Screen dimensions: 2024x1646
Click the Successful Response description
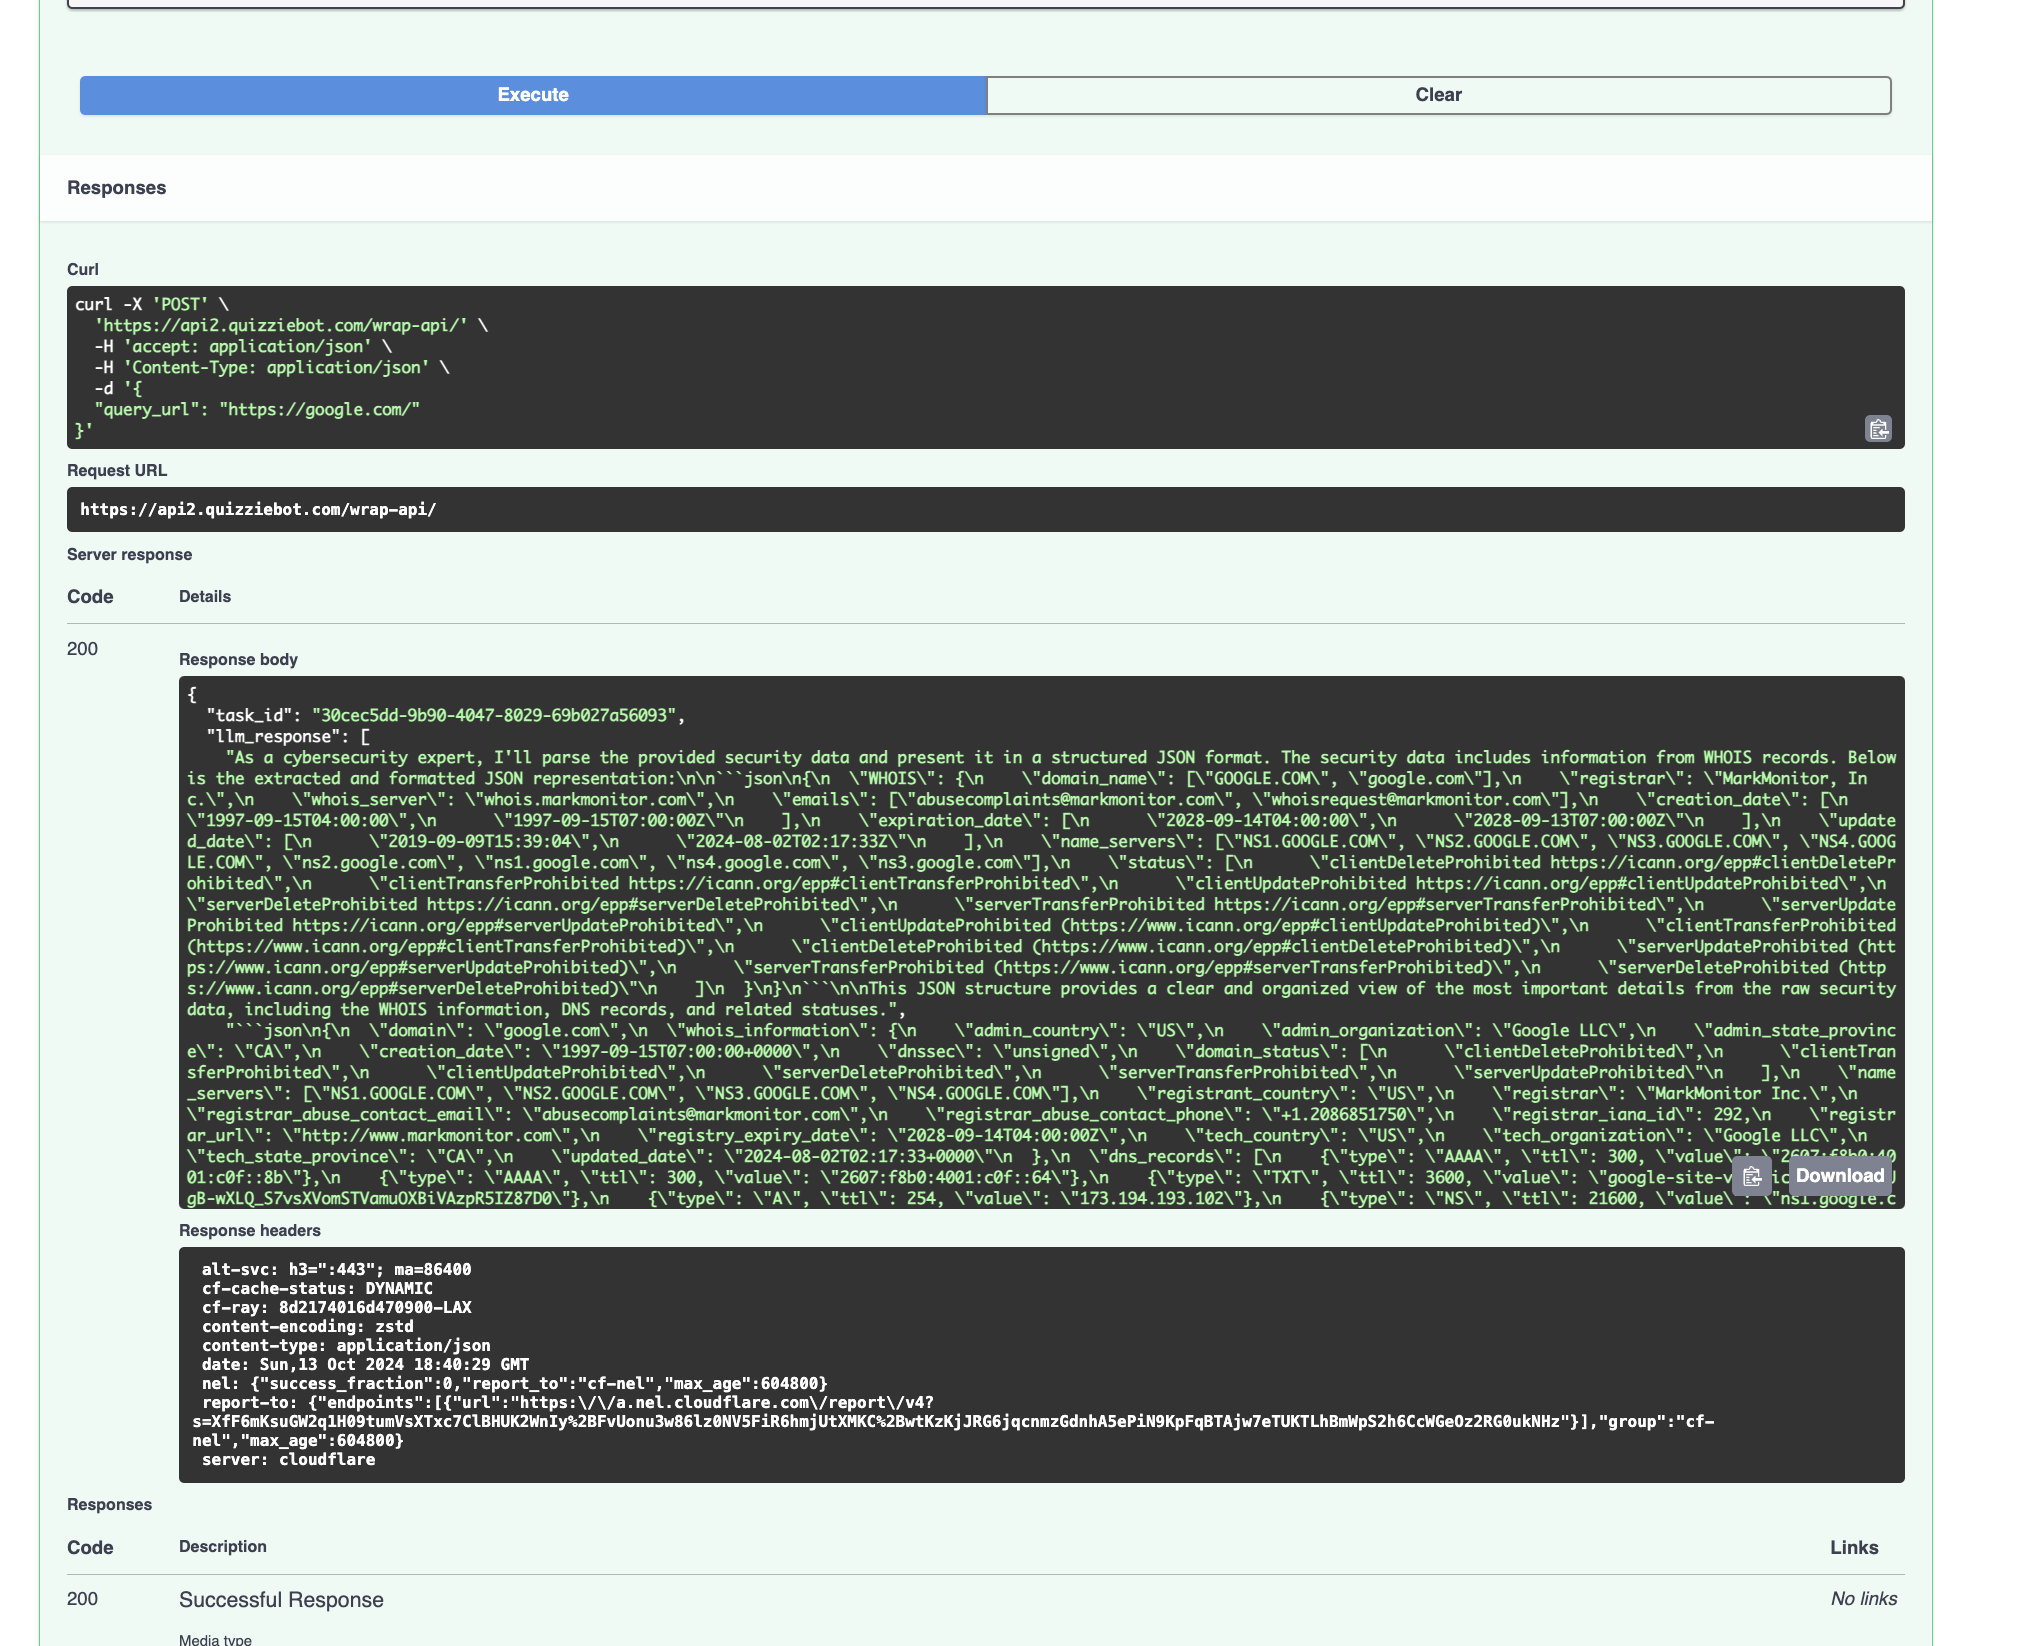pyautogui.click(x=281, y=1600)
